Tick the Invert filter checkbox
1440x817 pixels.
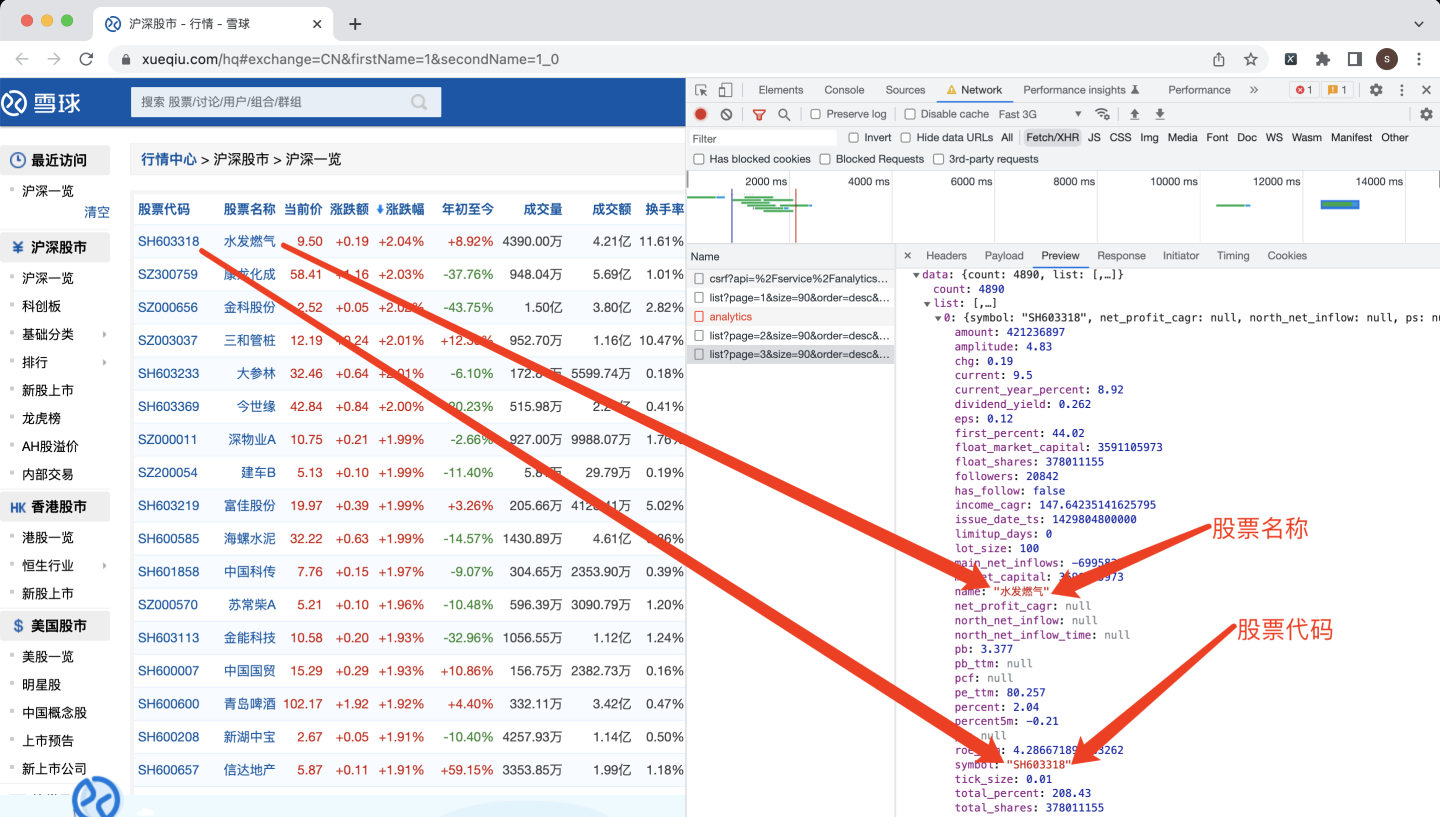(853, 138)
